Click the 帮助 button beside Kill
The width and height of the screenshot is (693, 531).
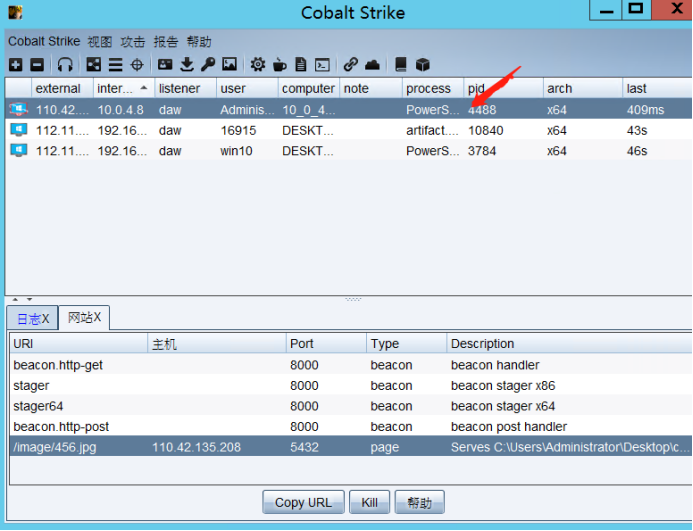click(x=419, y=502)
